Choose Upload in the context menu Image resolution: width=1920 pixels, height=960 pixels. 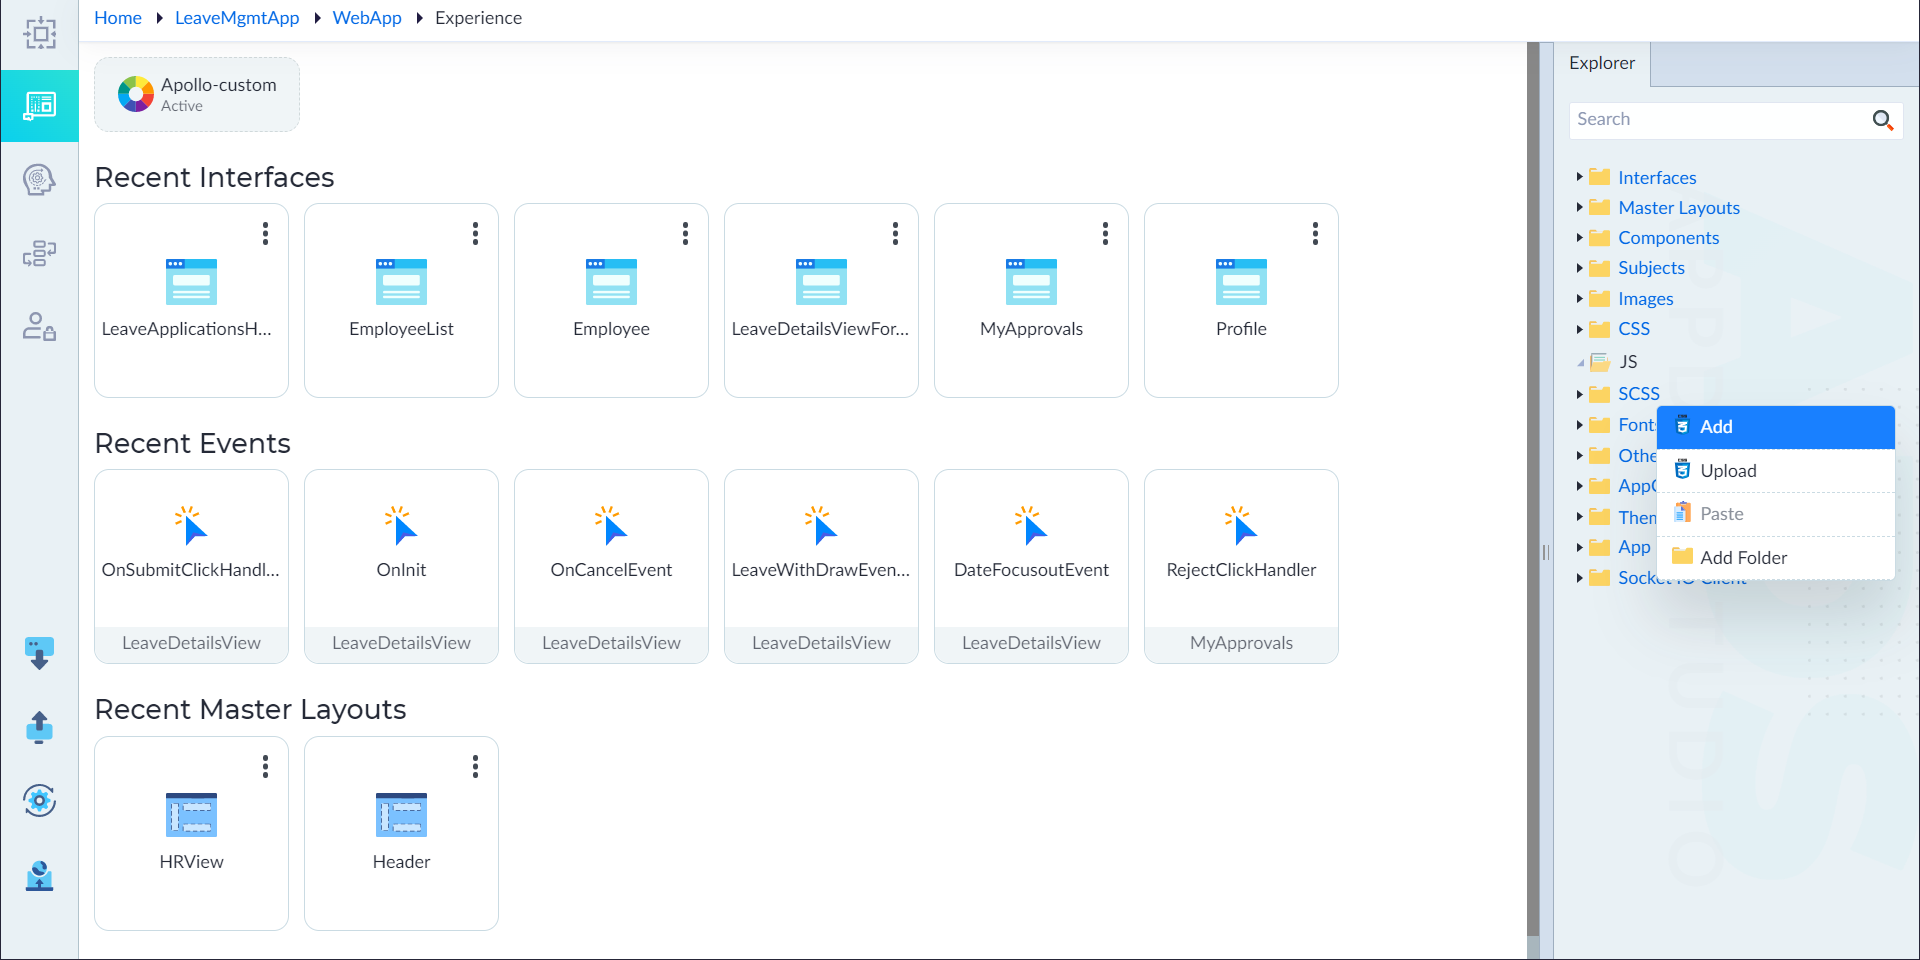tap(1776, 471)
